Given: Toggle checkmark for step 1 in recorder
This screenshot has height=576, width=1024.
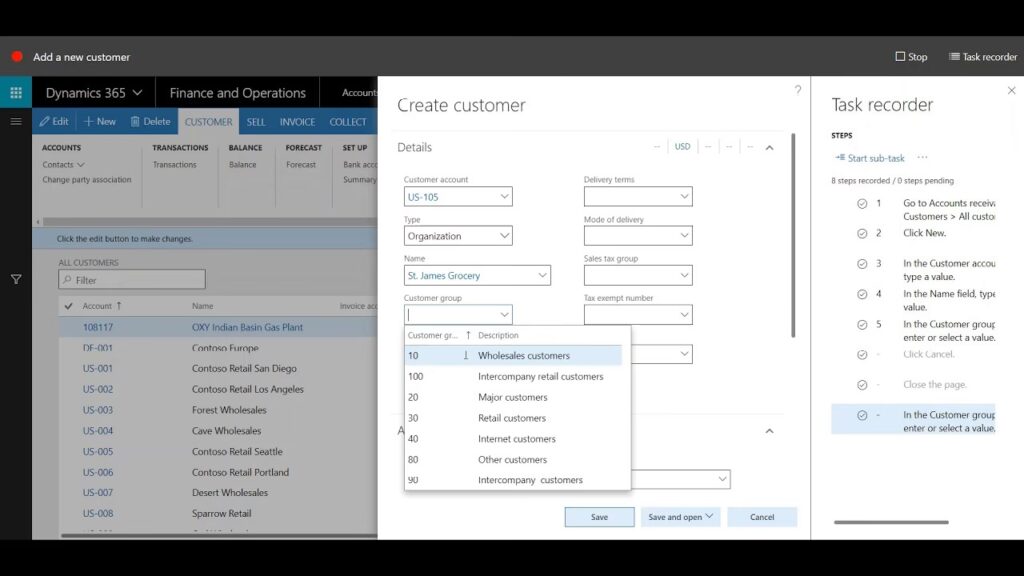Looking at the screenshot, I should [862, 203].
